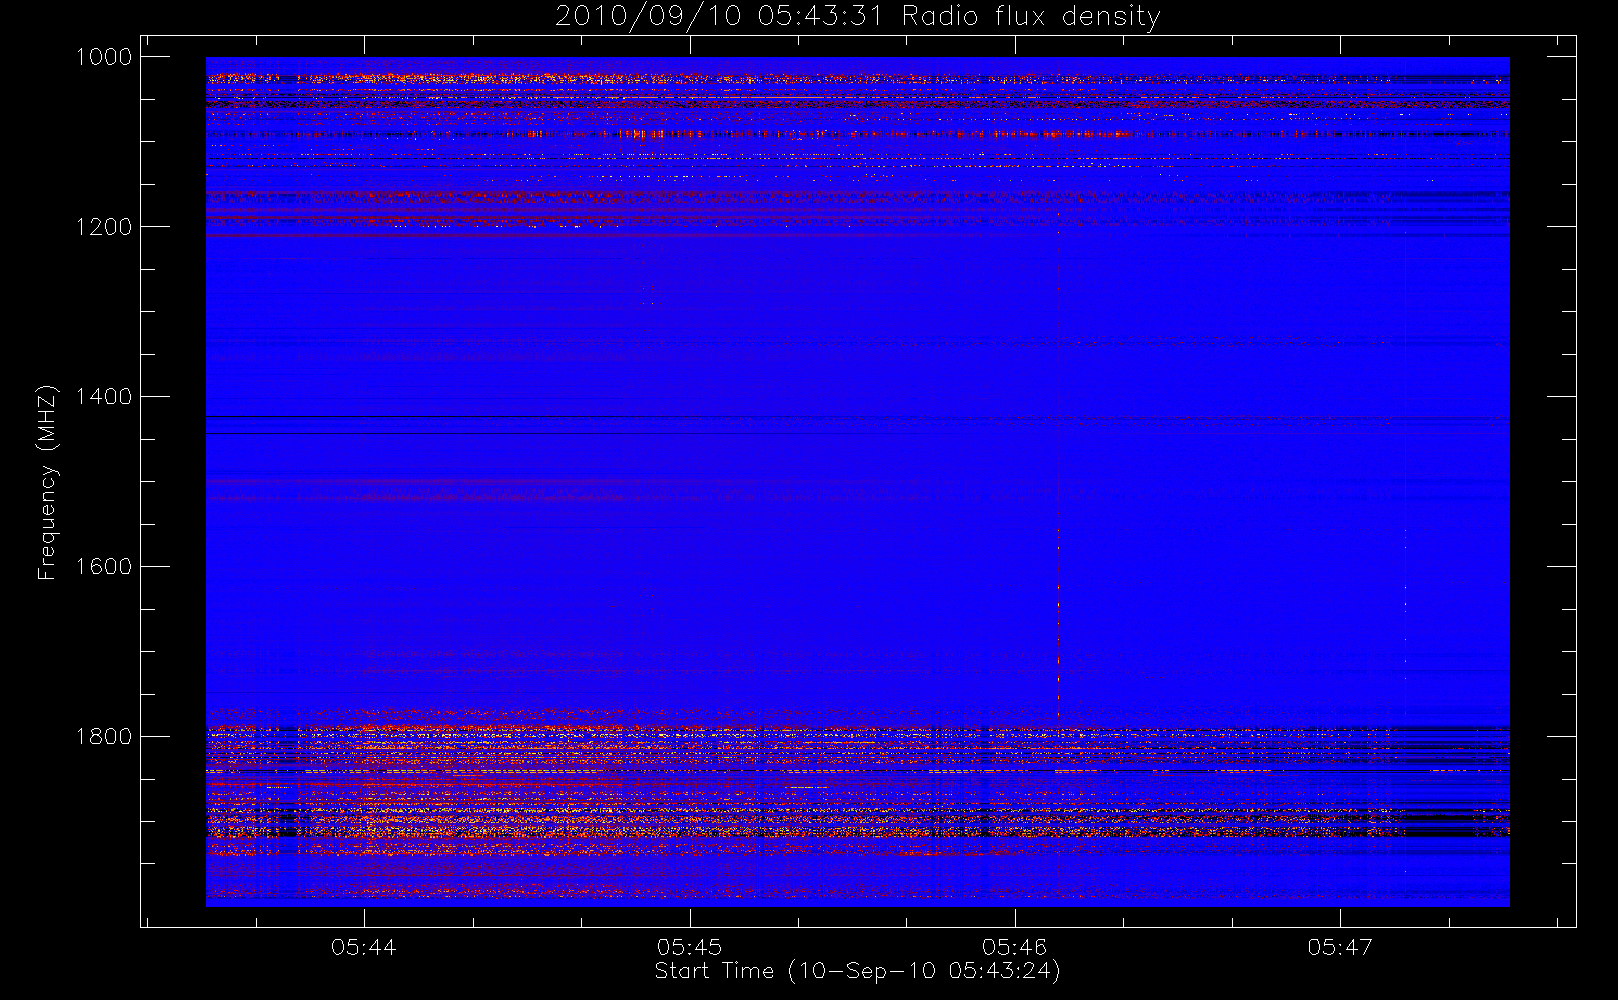Click the 'Start Time (10-Sep-10 05:43:24)' label
1618x1000 pixels.
click(x=857, y=971)
